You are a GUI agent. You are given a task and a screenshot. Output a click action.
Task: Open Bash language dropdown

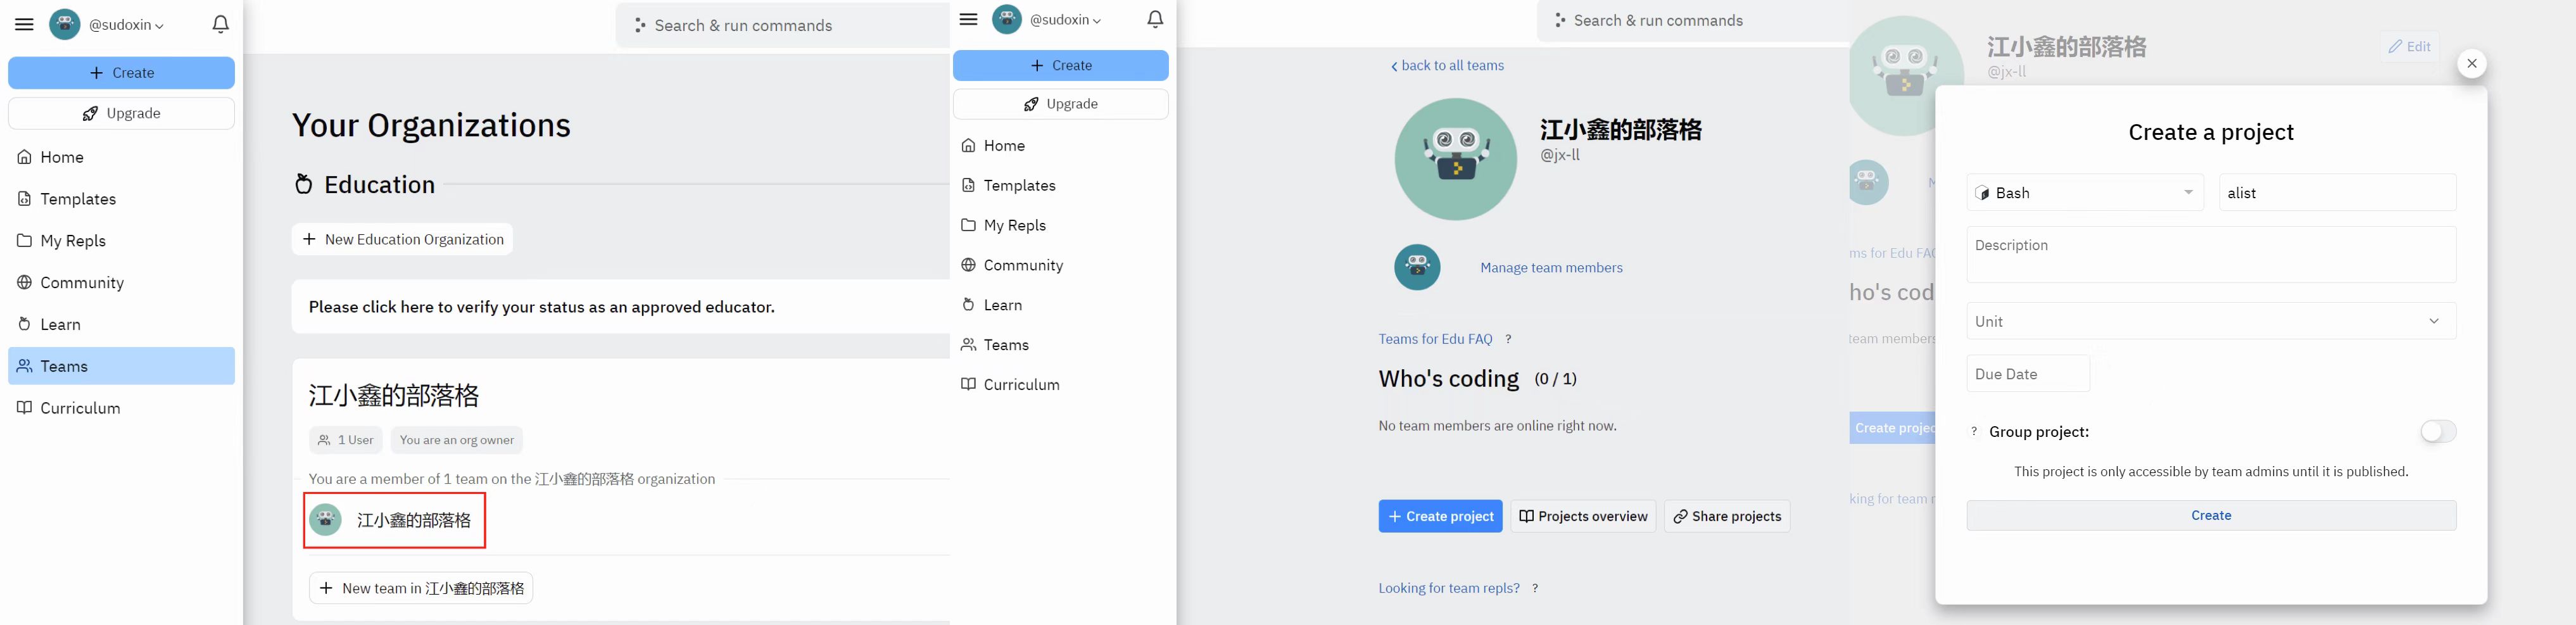(2086, 193)
